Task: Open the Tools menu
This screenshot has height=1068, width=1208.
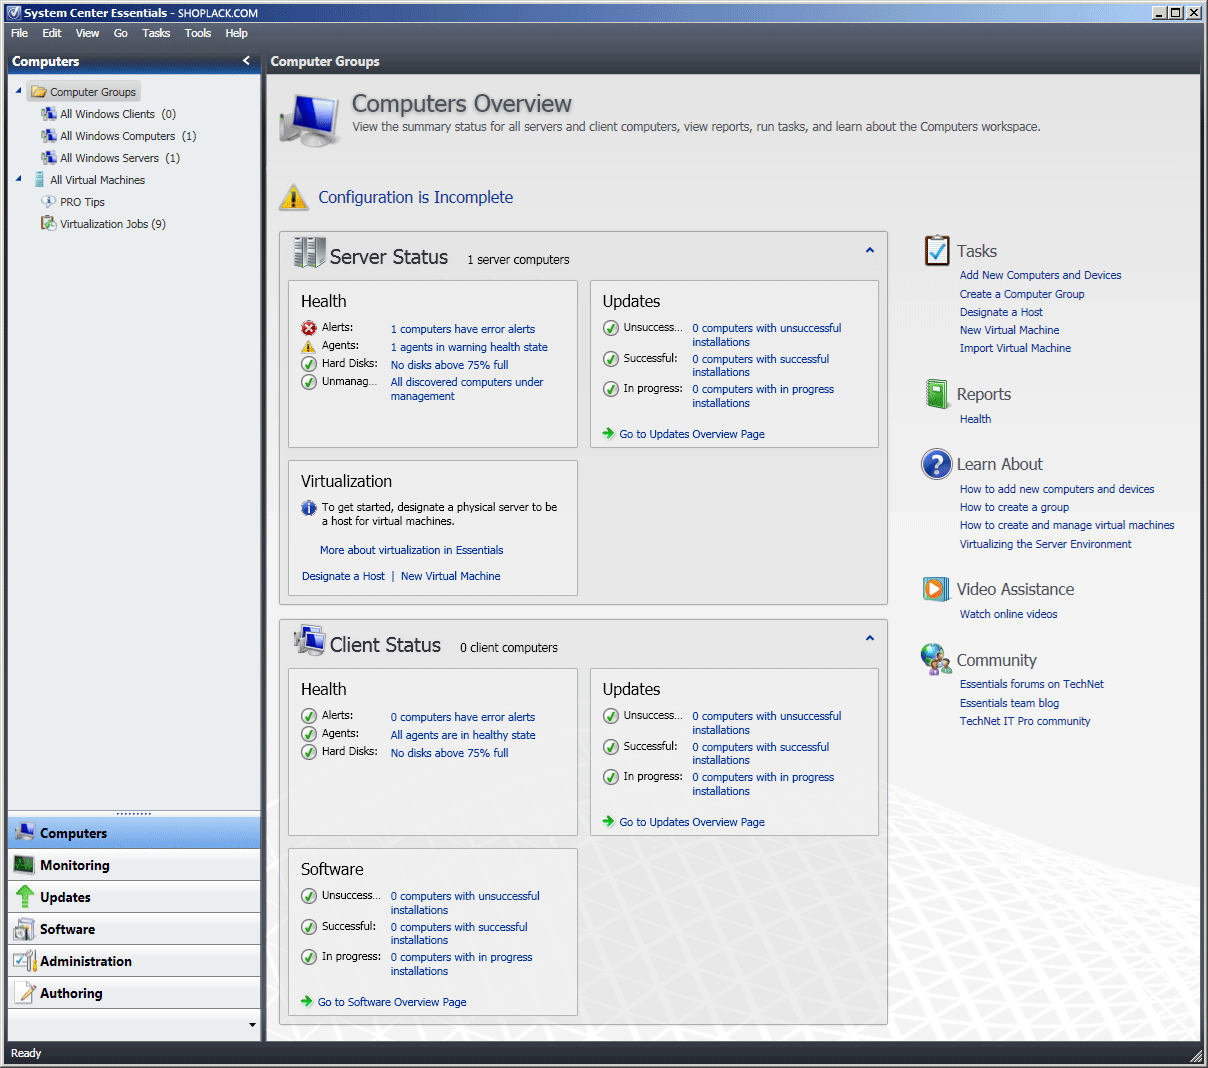Action: [198, 33]
